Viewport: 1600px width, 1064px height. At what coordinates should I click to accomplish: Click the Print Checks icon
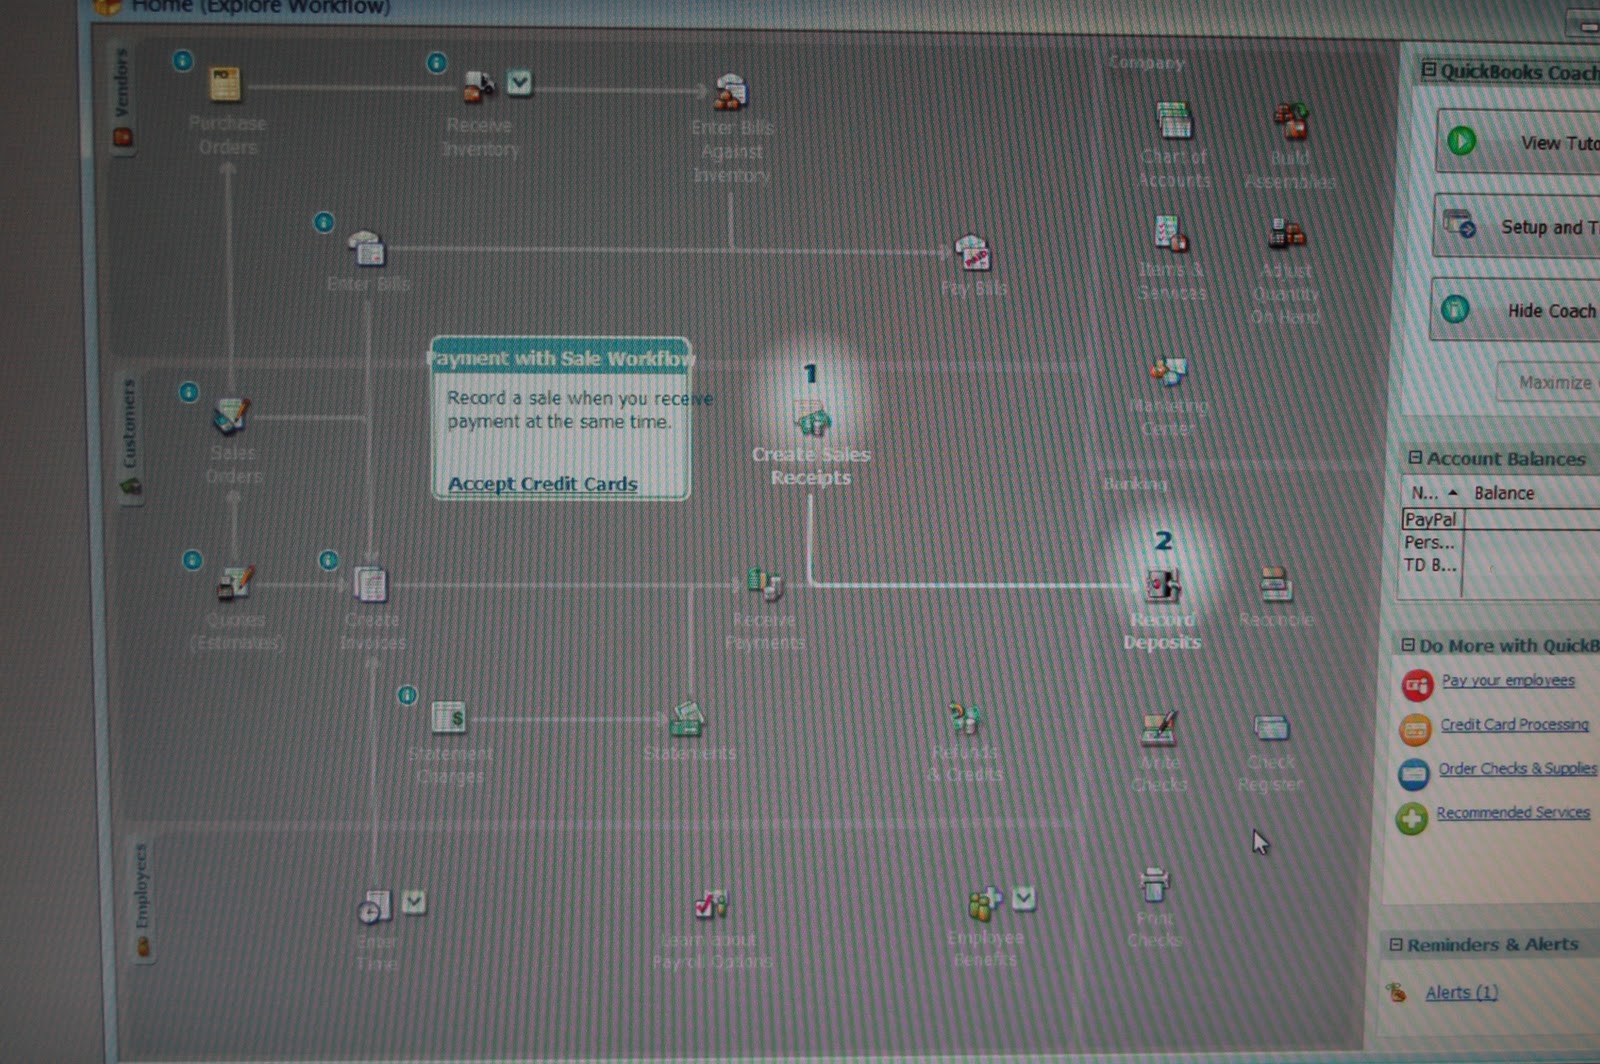tap(1154, 885)
